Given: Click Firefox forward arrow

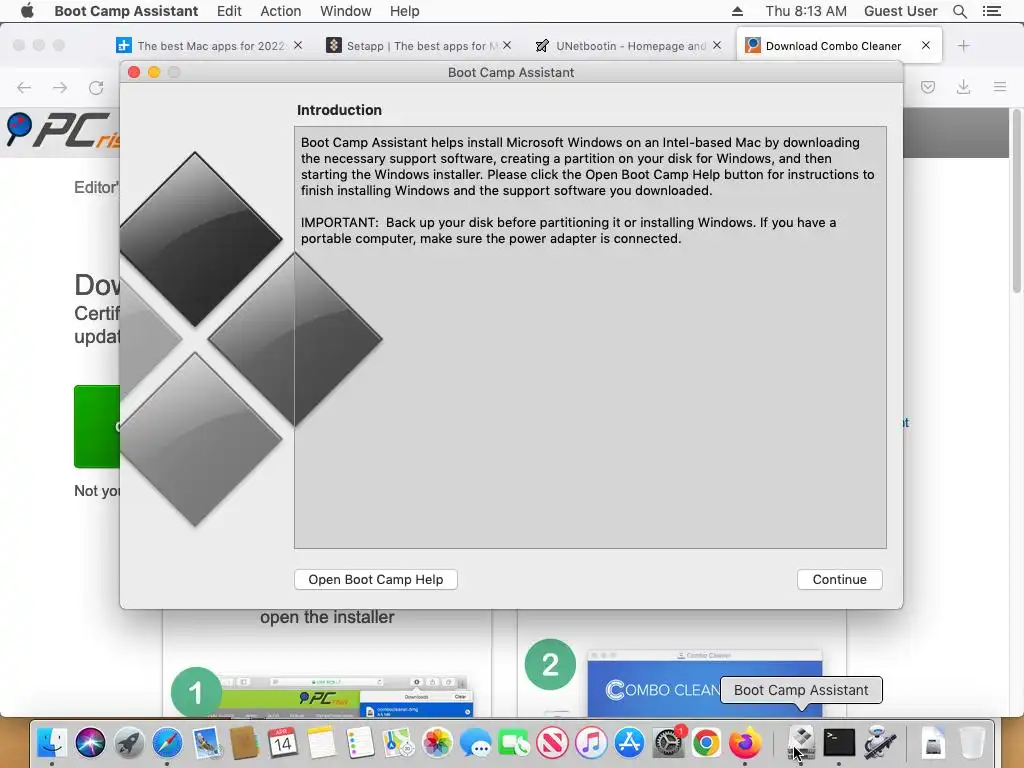Looking at the screenshot, I should tap(60, 88).
